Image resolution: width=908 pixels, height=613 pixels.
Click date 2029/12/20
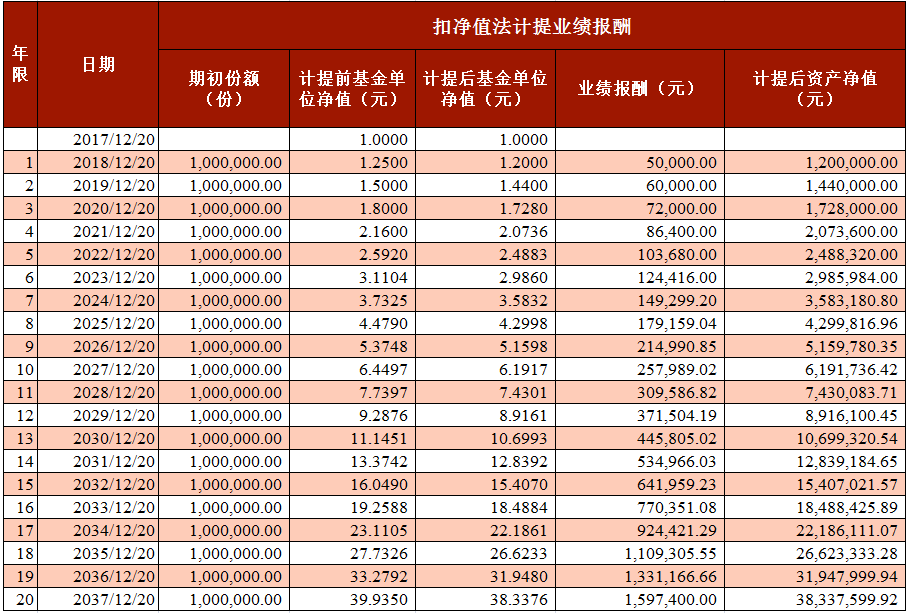click(98, 416)
